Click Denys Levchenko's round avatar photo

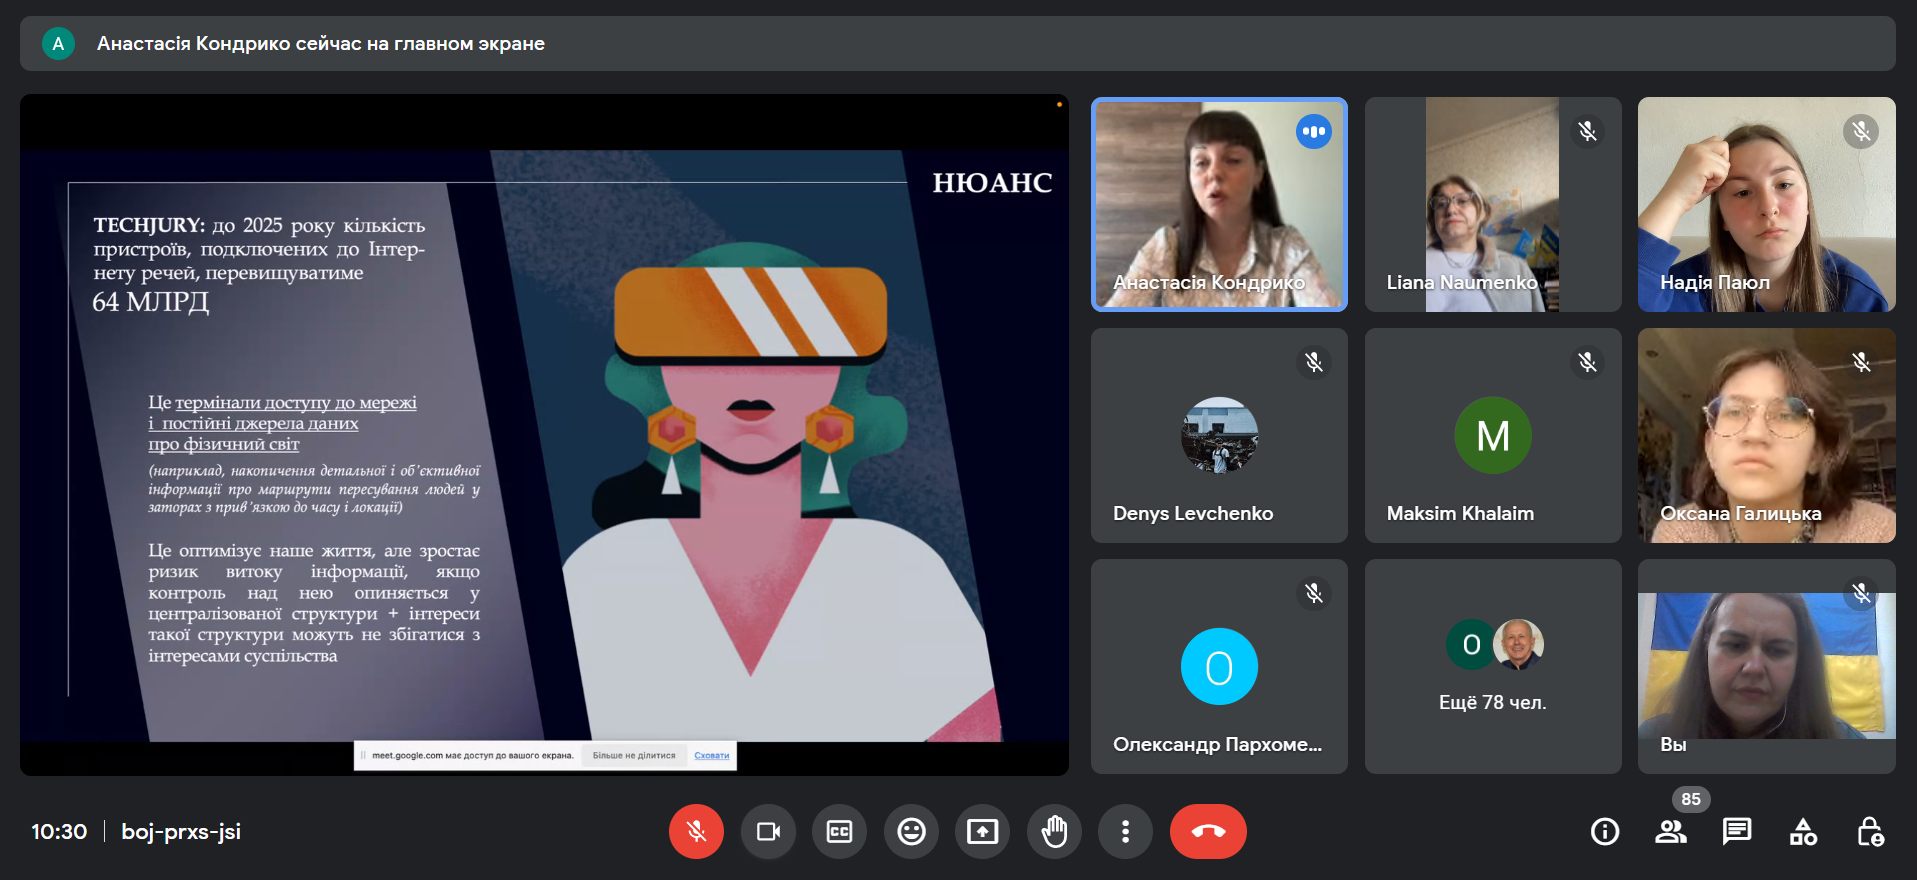(1219, 435)
